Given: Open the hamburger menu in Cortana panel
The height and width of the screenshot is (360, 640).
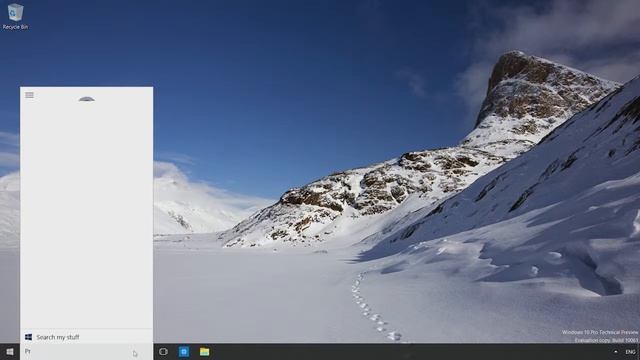Looking at the screenshot, I should click(x=29, y=95).
